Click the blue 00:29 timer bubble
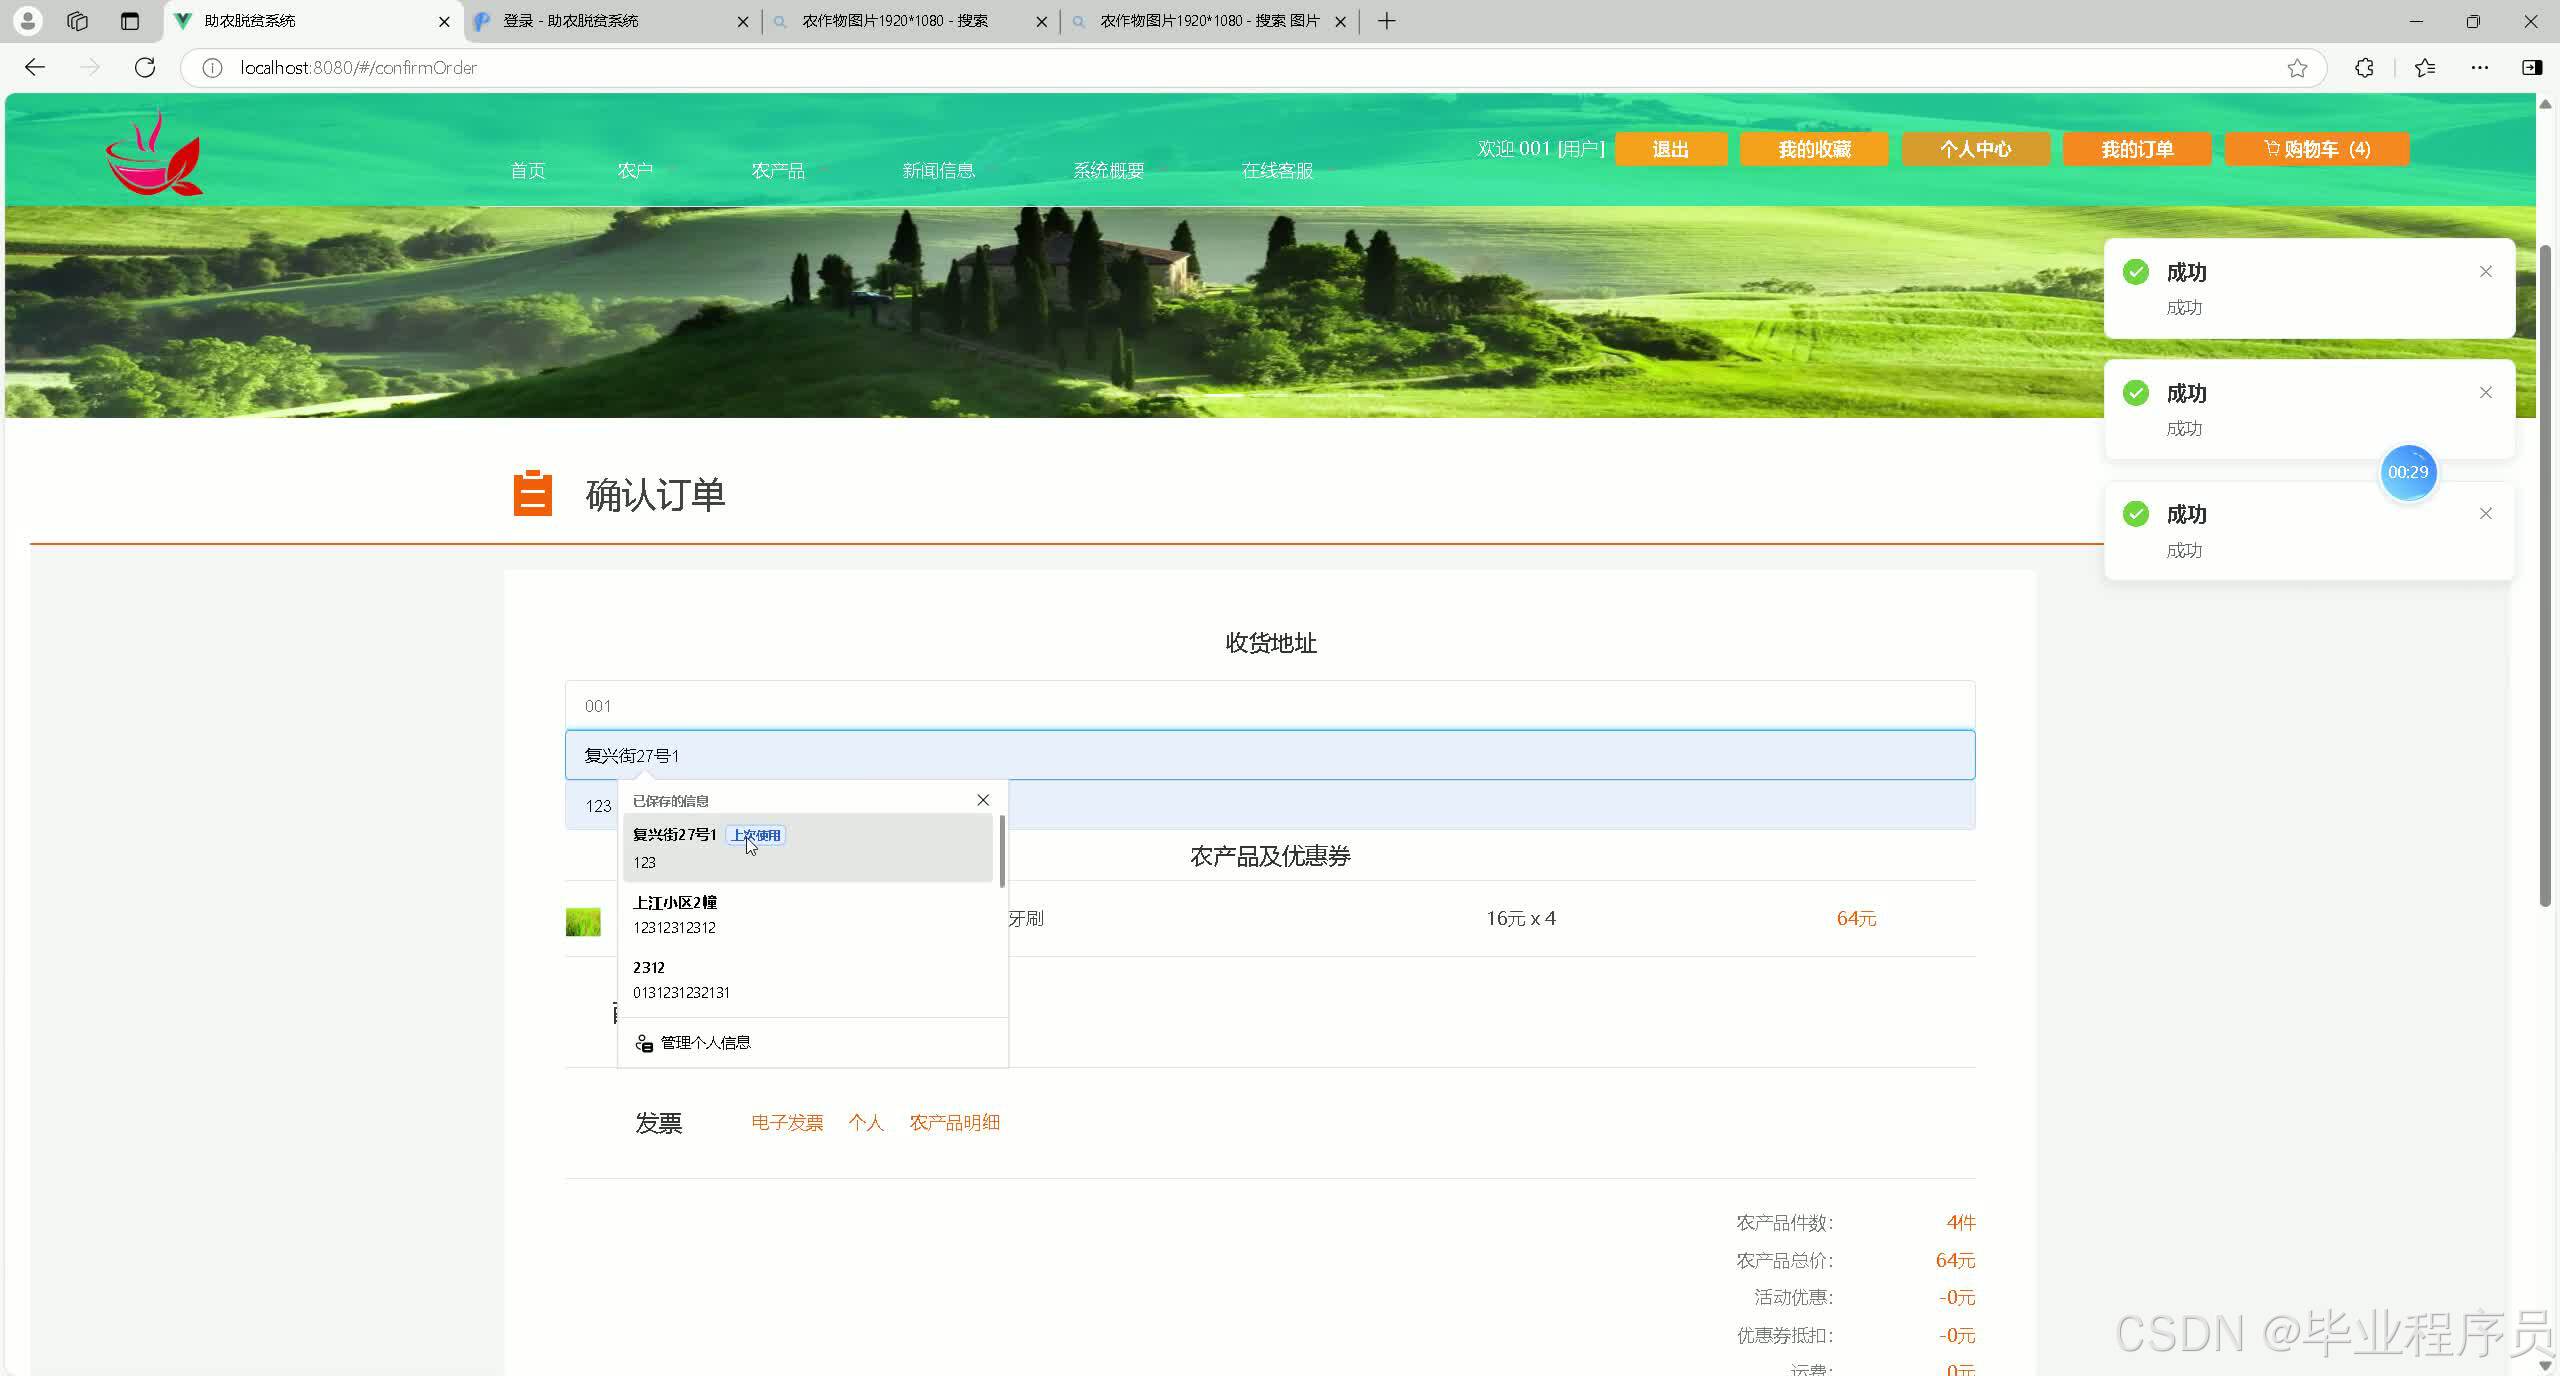 (x=2408, y=472)
